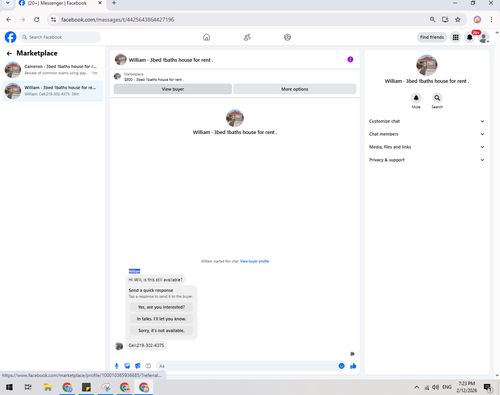
Task: Send a thumbs up like
Action: pos(353,366)
